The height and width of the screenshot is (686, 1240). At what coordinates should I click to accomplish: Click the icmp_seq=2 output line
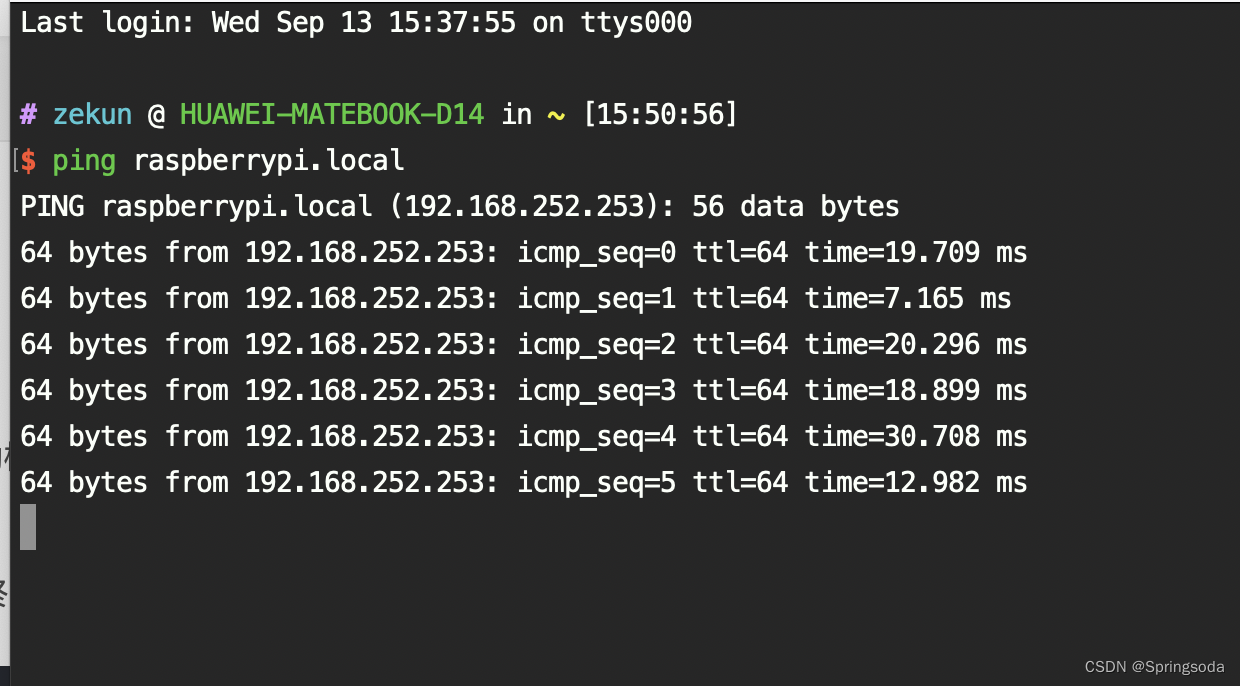[x=523, y=345]
